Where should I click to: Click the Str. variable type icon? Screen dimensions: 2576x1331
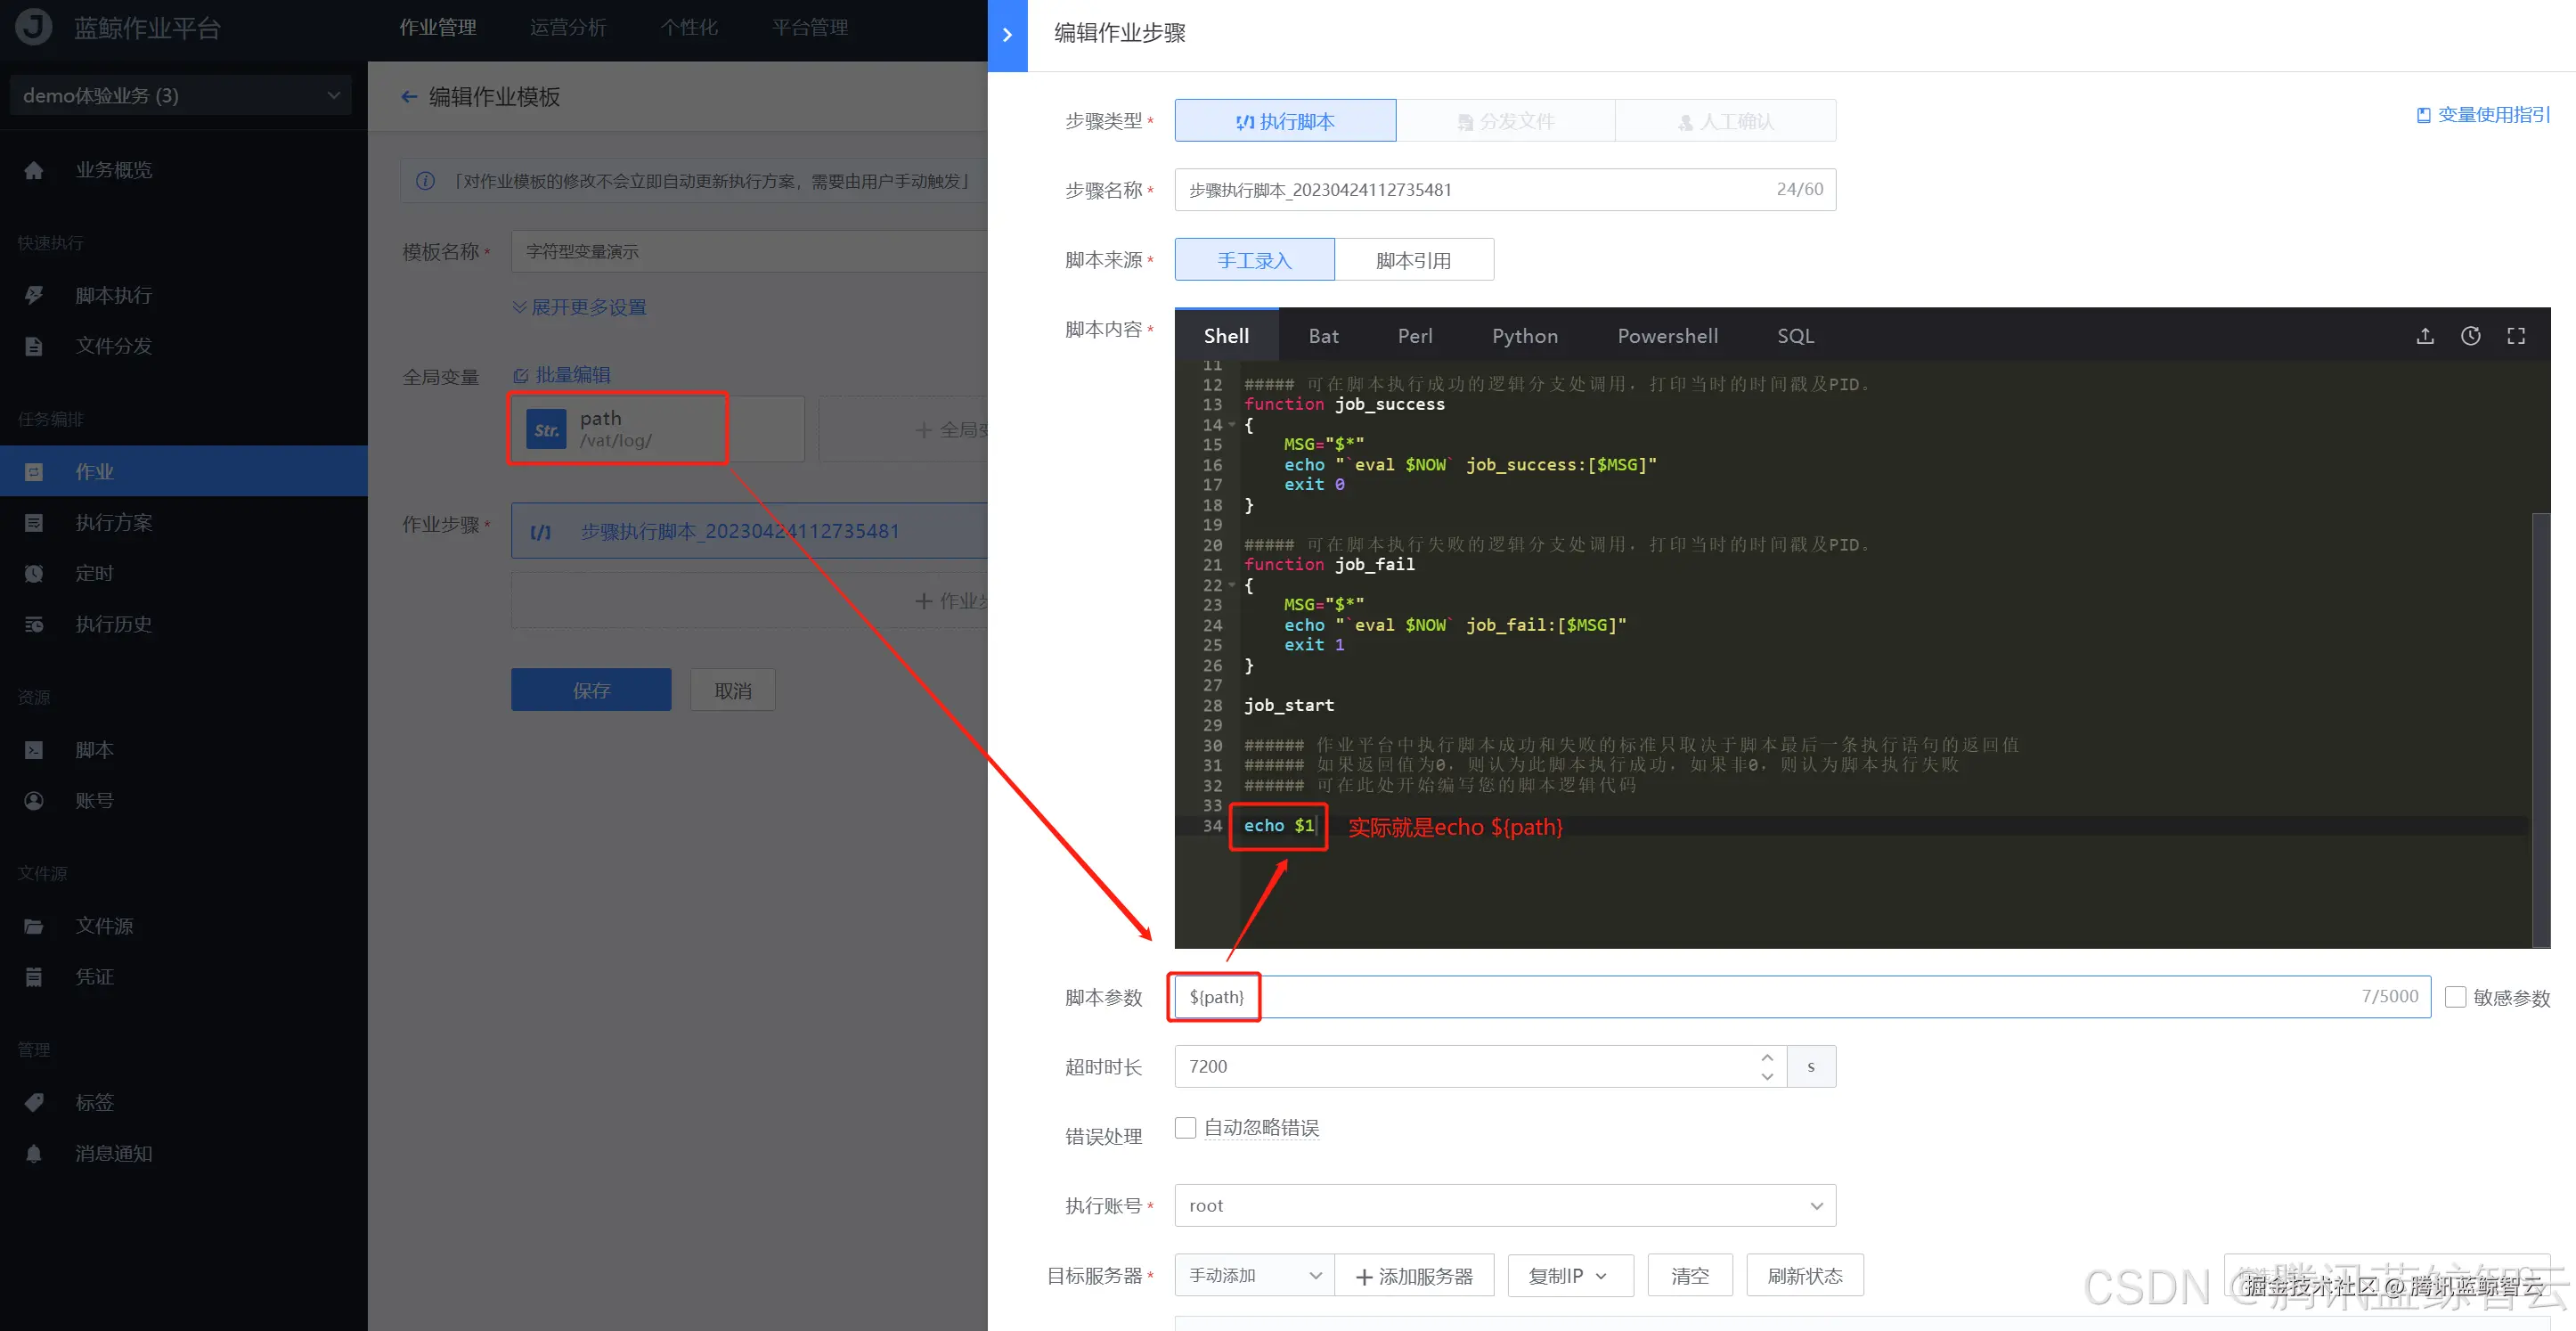546,429
